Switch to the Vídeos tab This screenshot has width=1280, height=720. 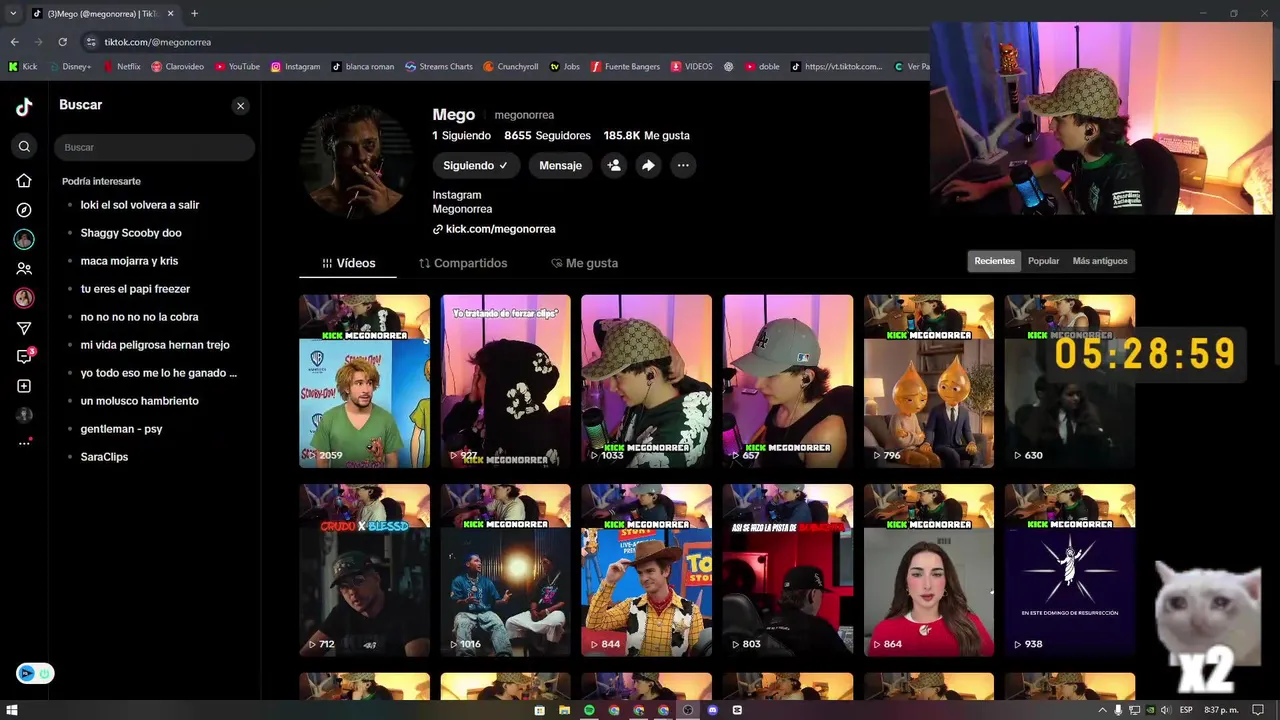coord(348,263)
